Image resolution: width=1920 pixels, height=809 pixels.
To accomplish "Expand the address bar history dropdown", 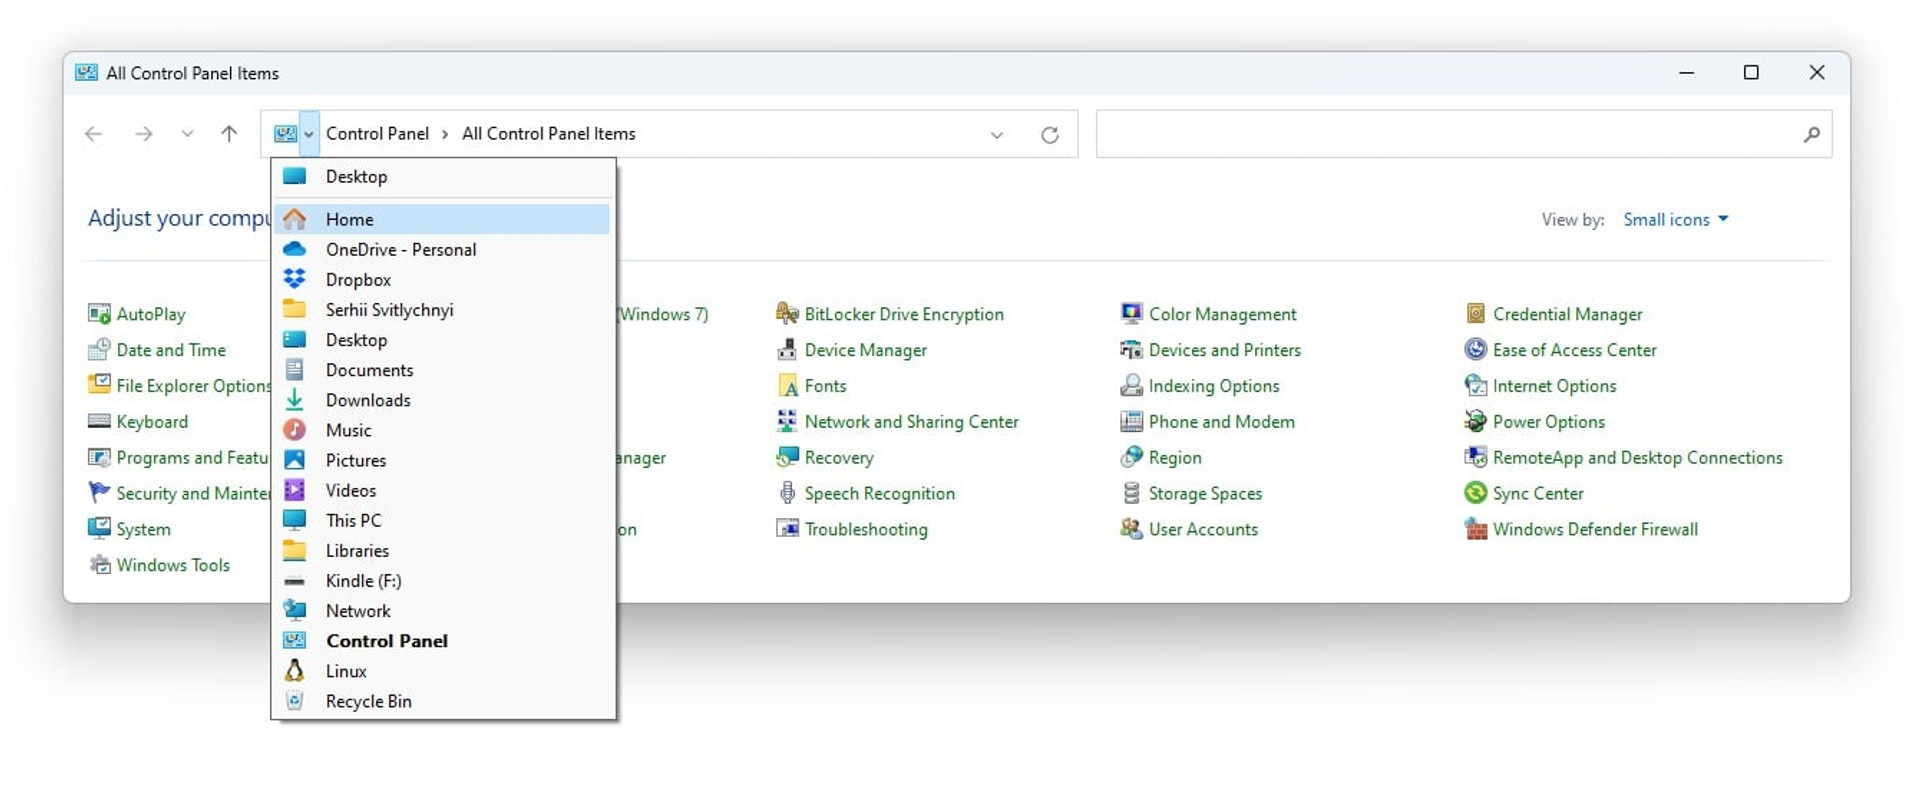I will click(x=996, y=135).
